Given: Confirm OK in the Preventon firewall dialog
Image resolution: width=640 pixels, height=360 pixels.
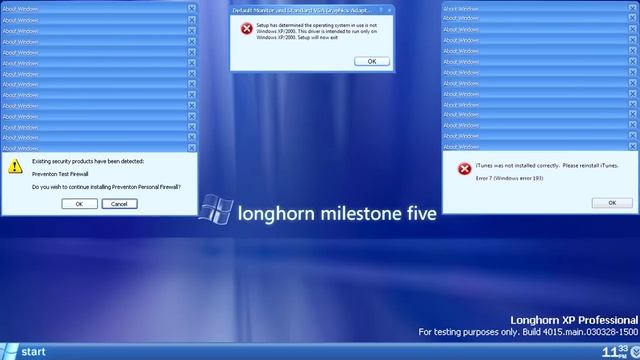Looking at the screenshot, I should point(80,204).
